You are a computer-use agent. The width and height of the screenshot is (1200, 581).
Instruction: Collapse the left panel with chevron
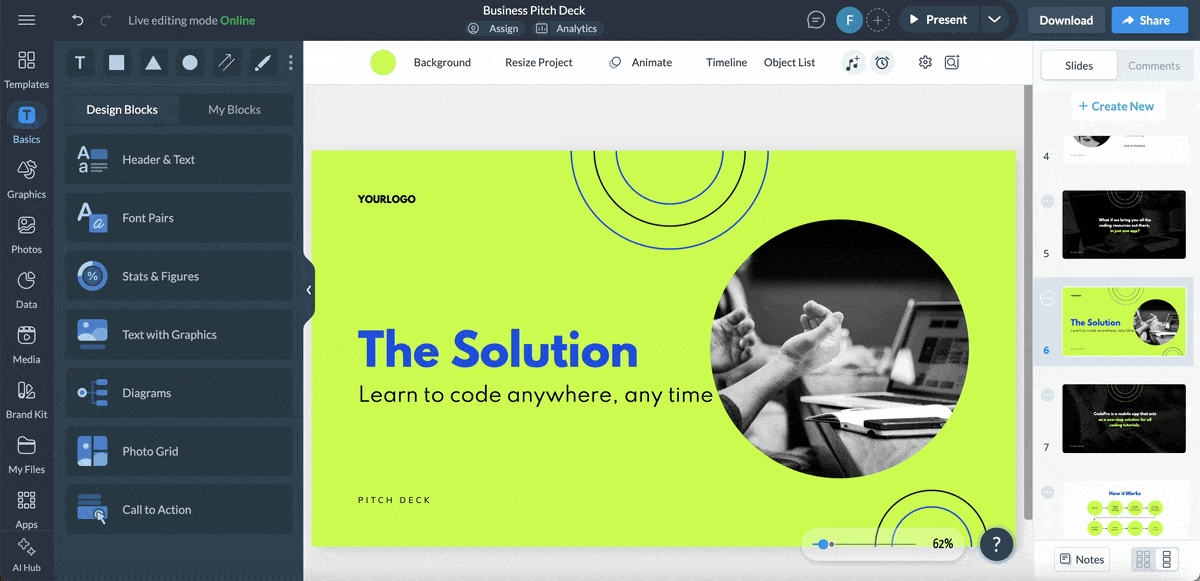tap(309, 290)
